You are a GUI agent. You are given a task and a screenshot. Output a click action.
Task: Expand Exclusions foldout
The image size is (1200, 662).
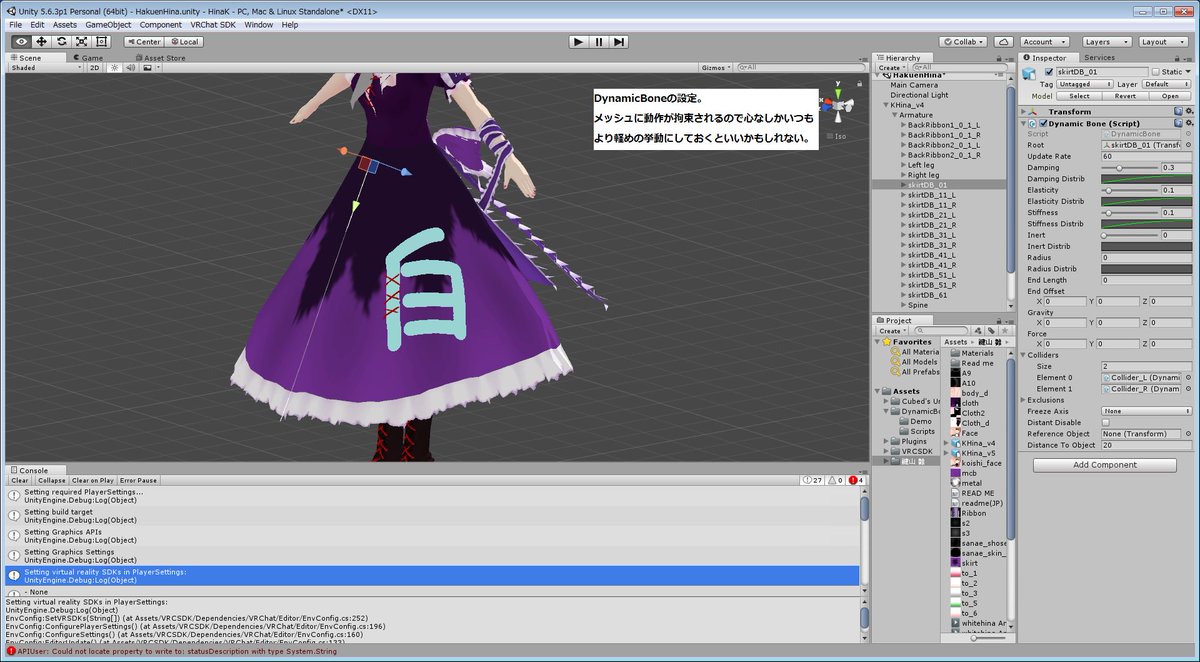click(1024, 400)
